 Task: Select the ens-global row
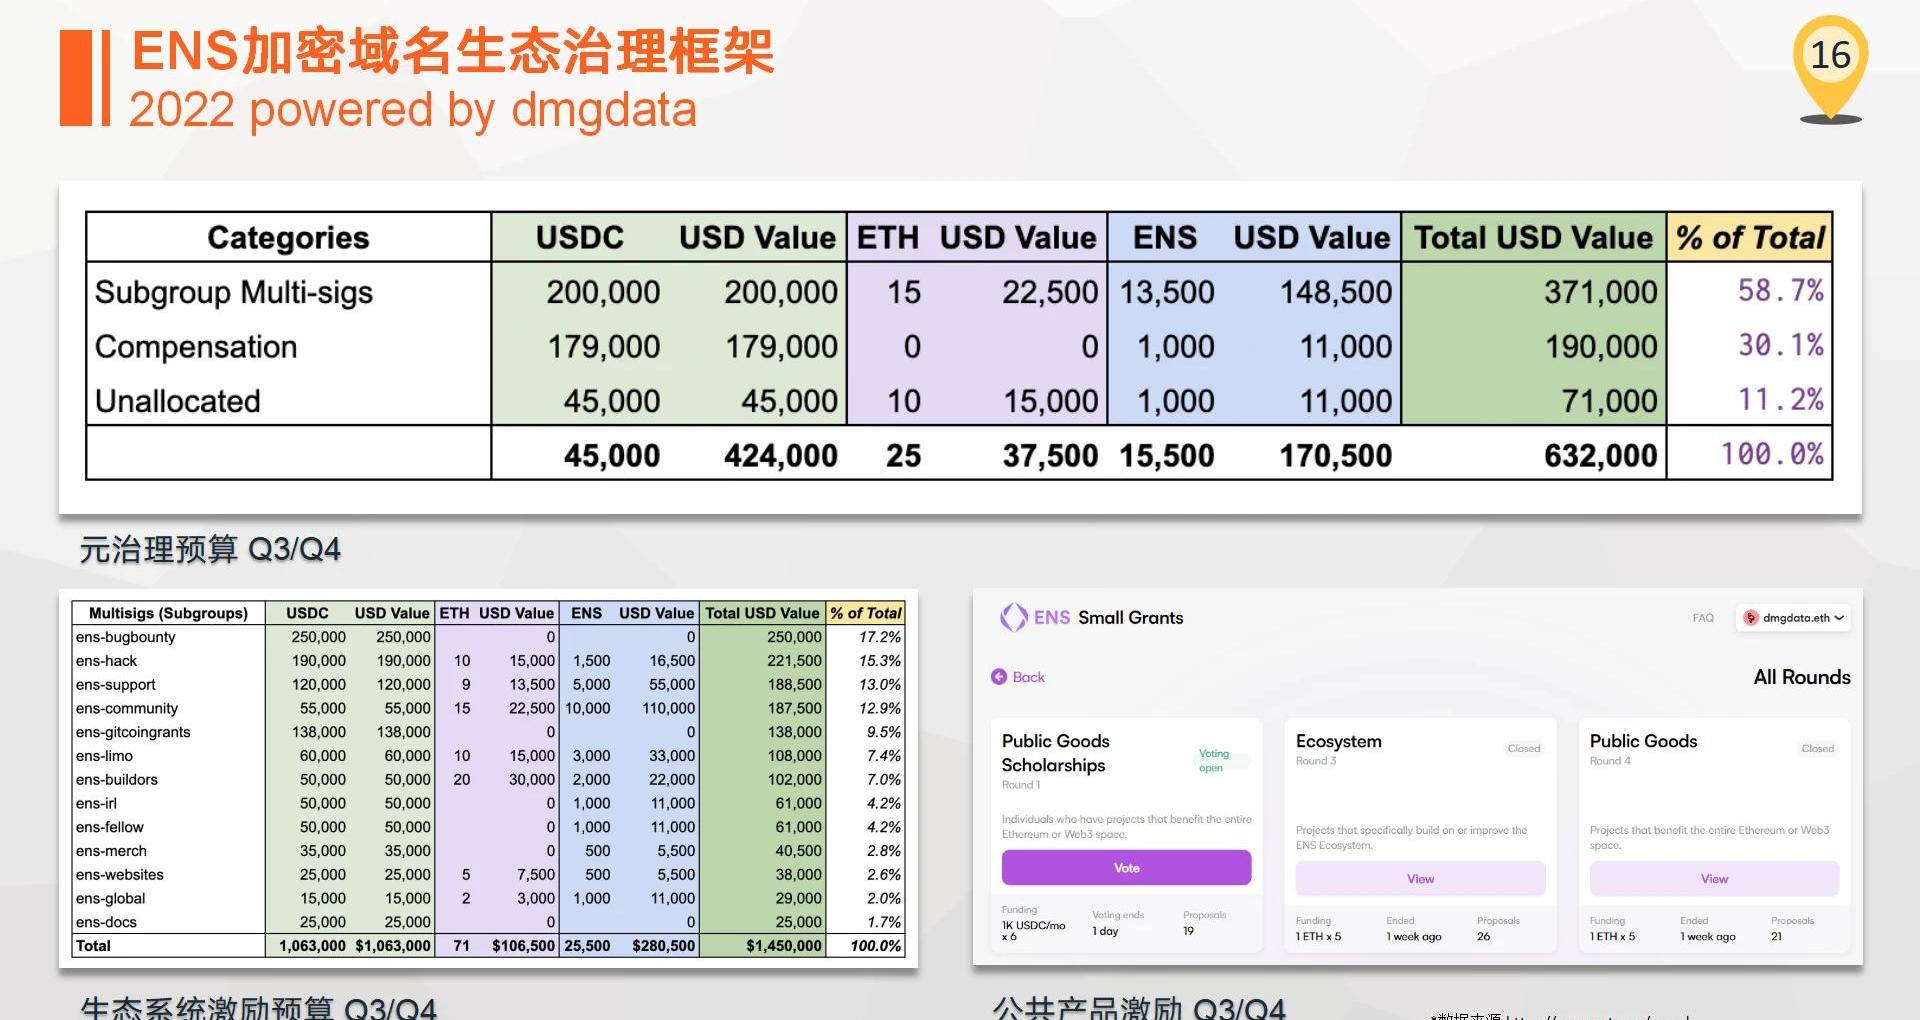(x=488, y=898)
